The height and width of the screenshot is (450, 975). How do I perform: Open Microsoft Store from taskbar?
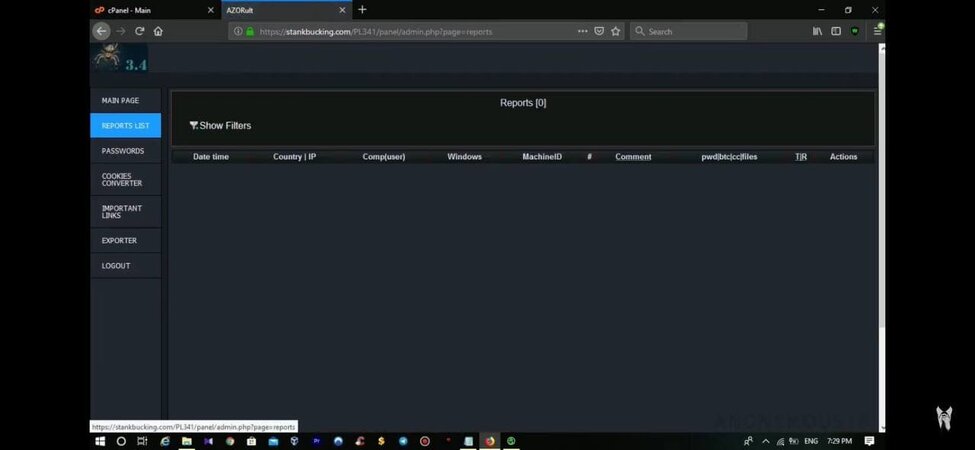[251, 441]
